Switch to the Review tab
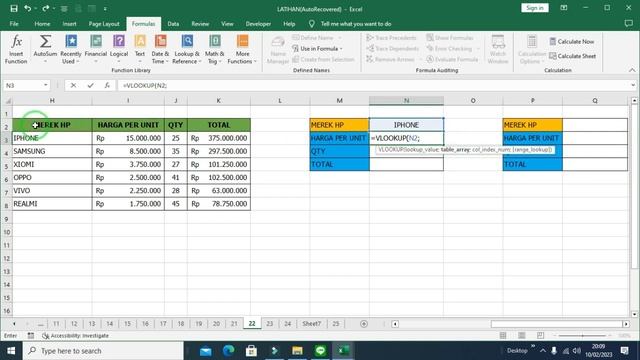Viewport: 640px width, 360px height. (200, 24)
